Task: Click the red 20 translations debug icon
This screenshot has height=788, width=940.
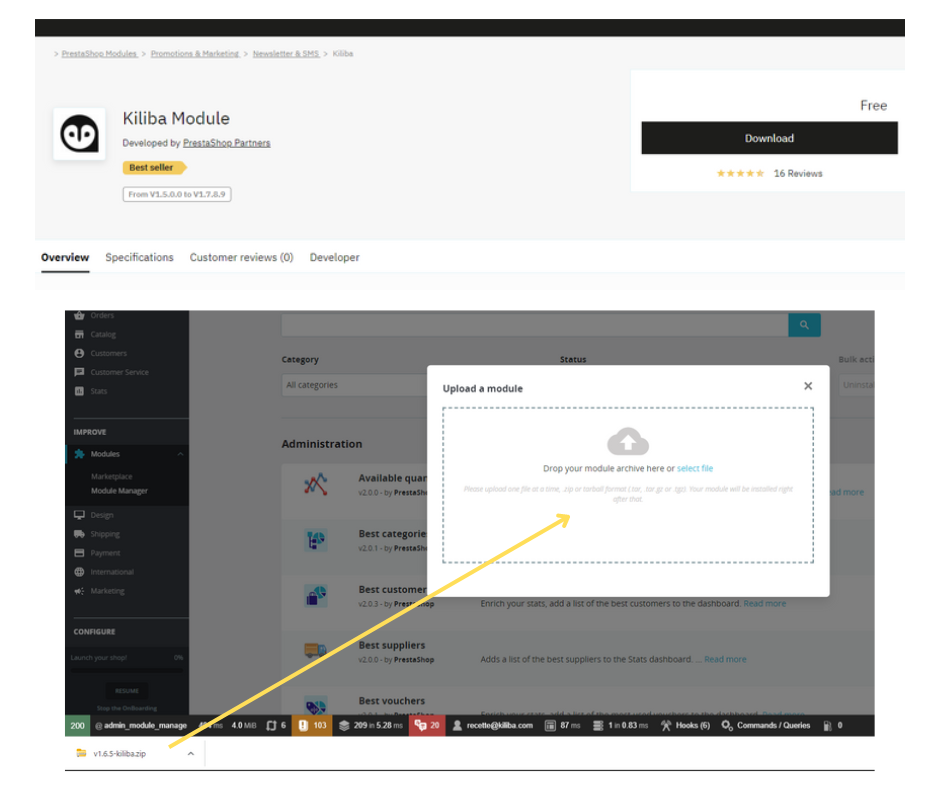Action: coord(420,726)
